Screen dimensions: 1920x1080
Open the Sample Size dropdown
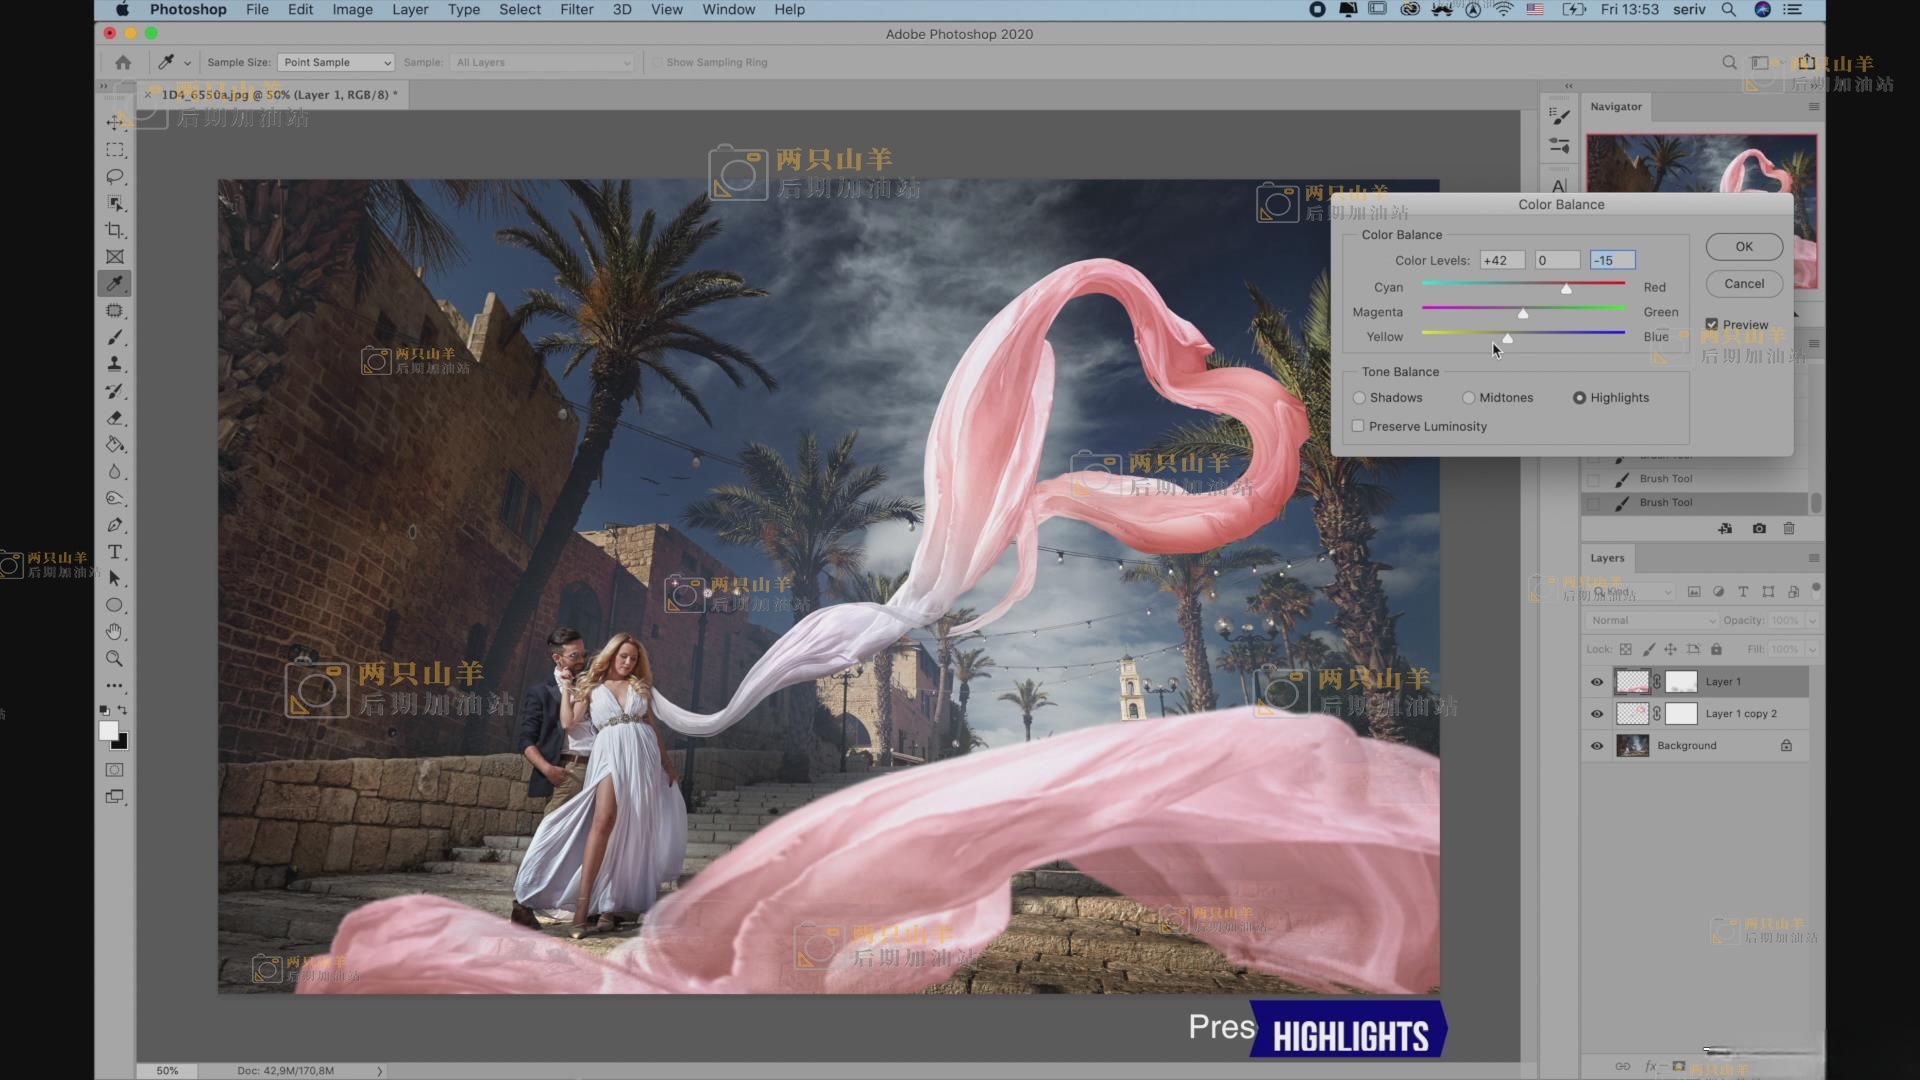pyautogui.click(x=335, y=62)
